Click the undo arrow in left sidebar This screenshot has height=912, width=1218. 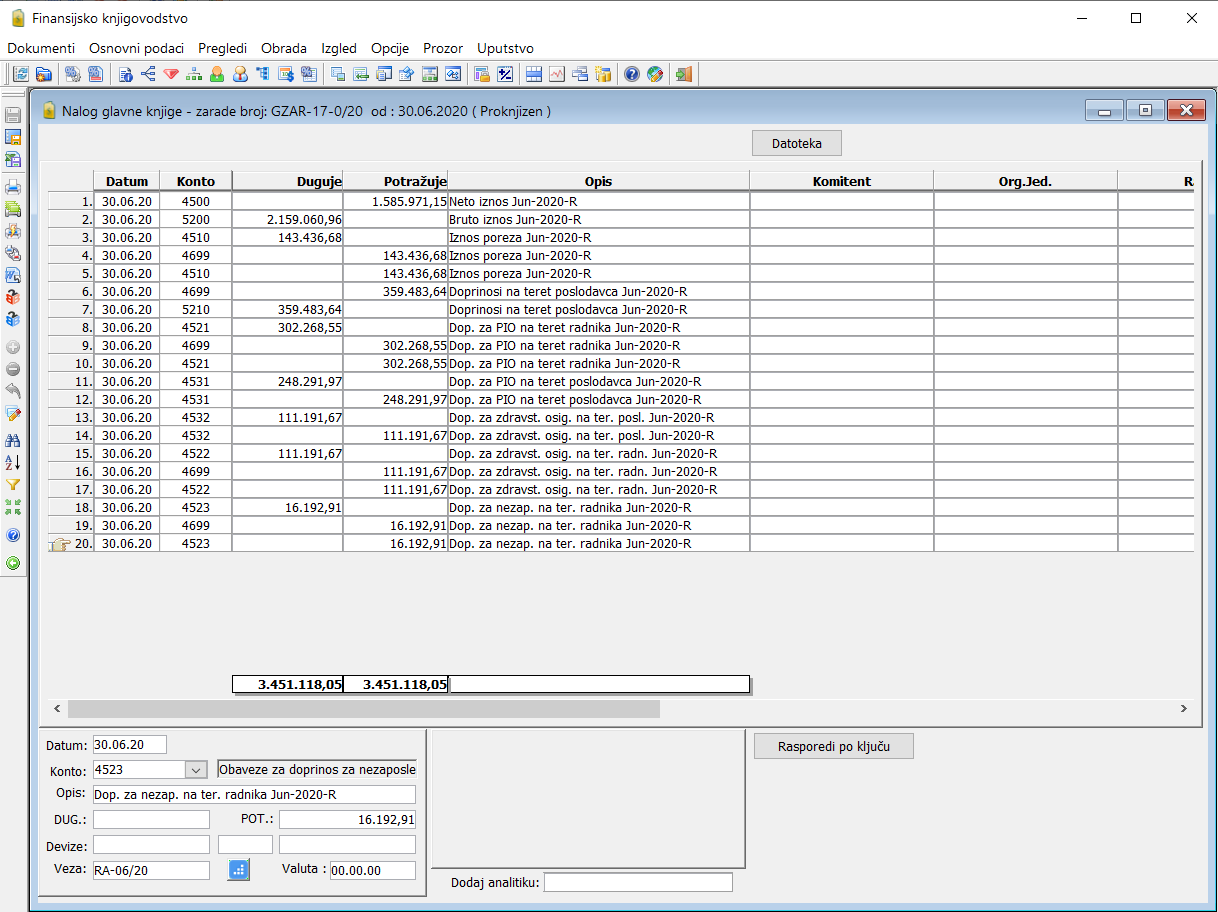point(13,391)
